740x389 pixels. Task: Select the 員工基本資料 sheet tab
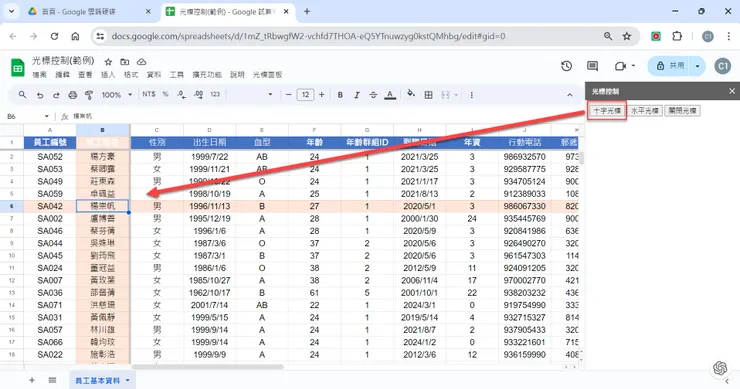[98, 381]
